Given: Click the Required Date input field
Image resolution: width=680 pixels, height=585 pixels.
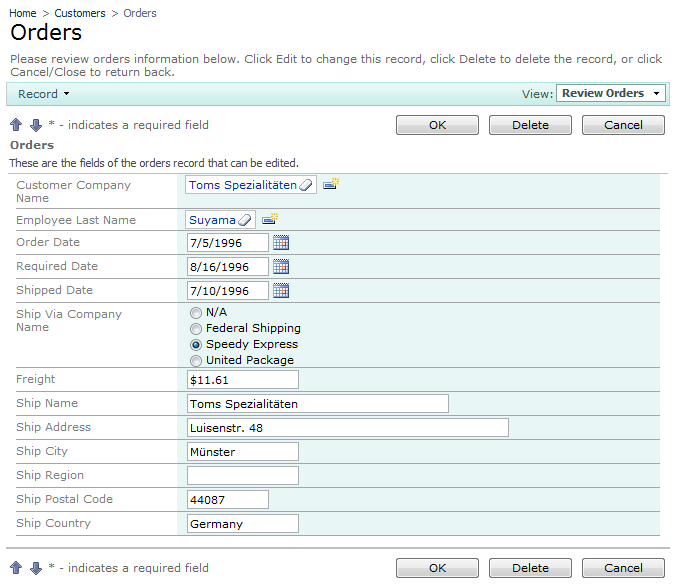Looking at the screenshot, I should tap(228, 267).
